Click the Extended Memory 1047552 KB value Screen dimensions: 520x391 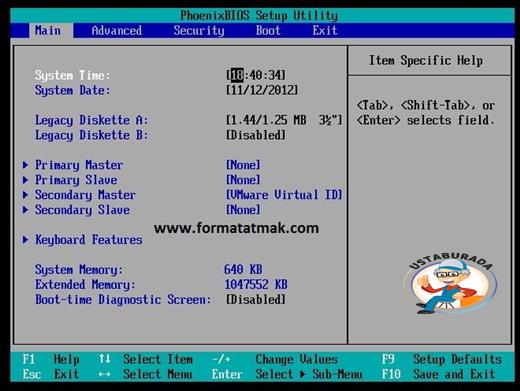click(x=256, y=284)
